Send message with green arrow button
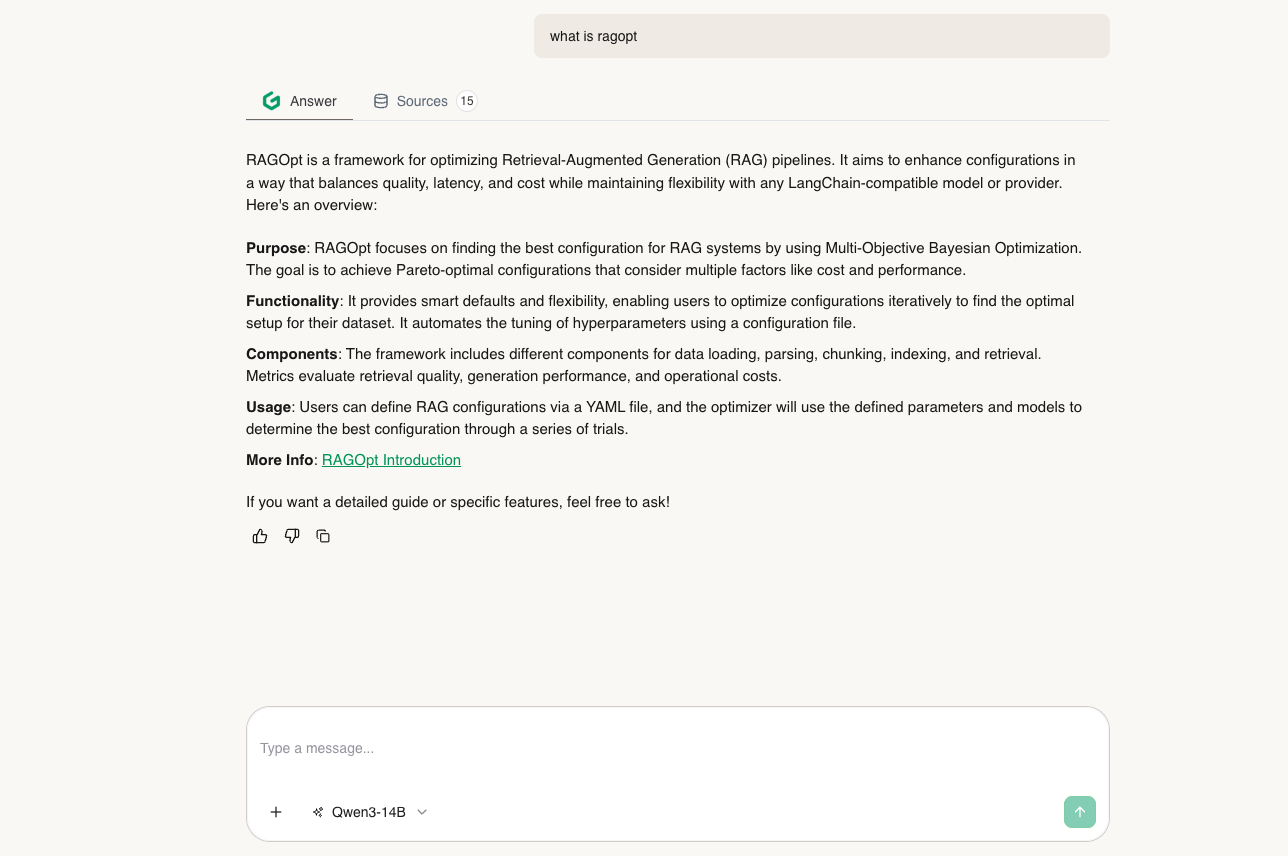 click(1080, 812)
